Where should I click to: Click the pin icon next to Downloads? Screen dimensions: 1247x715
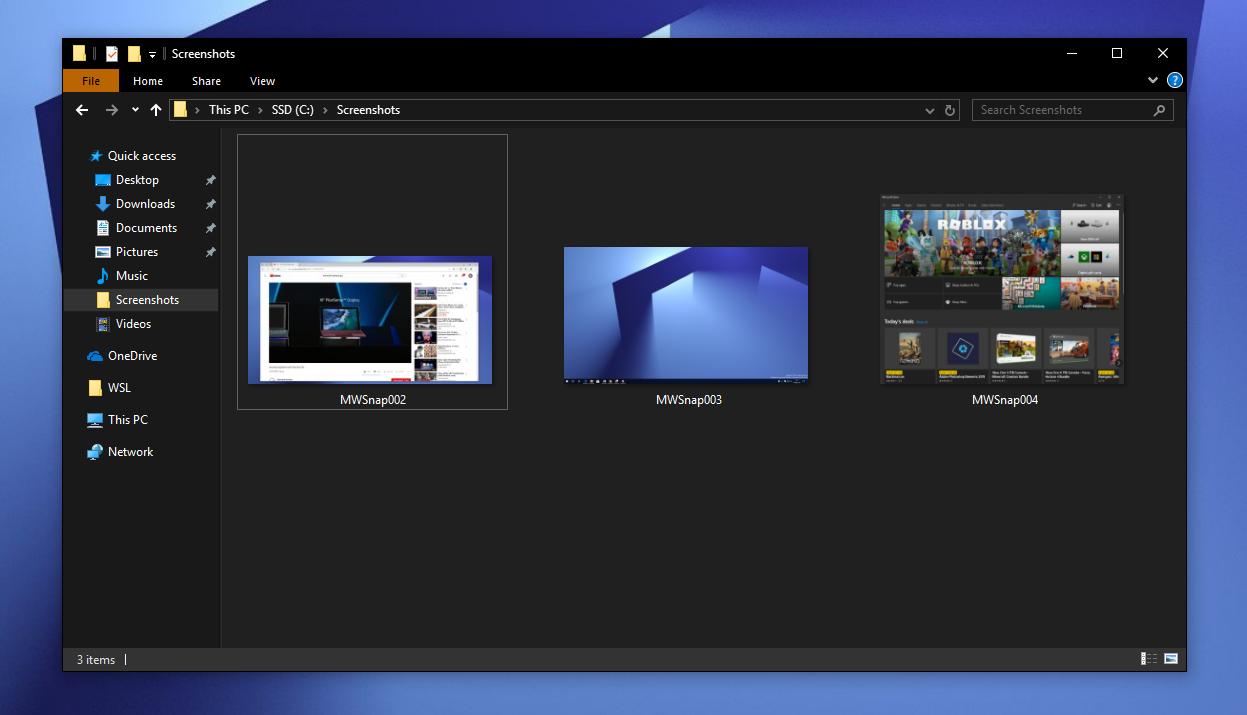tap(210, 204)
